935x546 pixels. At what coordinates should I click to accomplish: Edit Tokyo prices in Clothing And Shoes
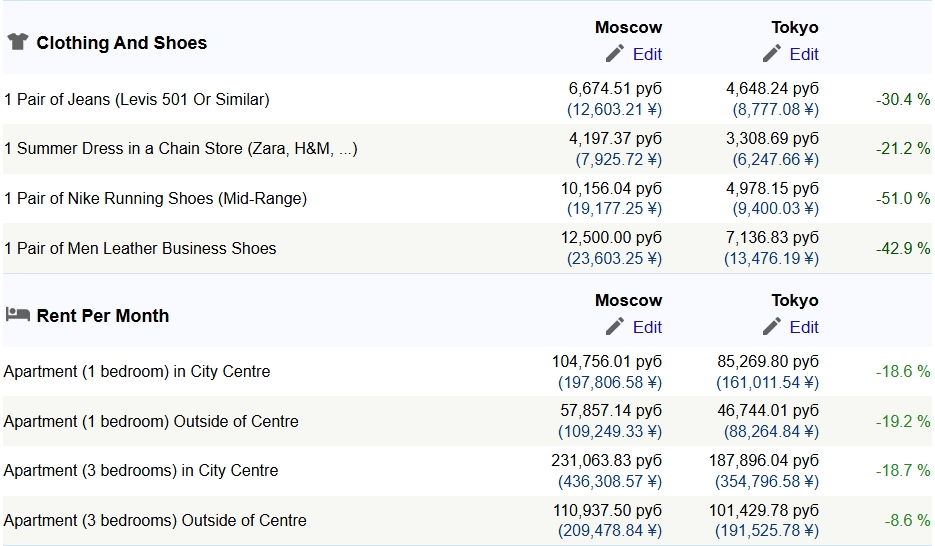[804, 54]
